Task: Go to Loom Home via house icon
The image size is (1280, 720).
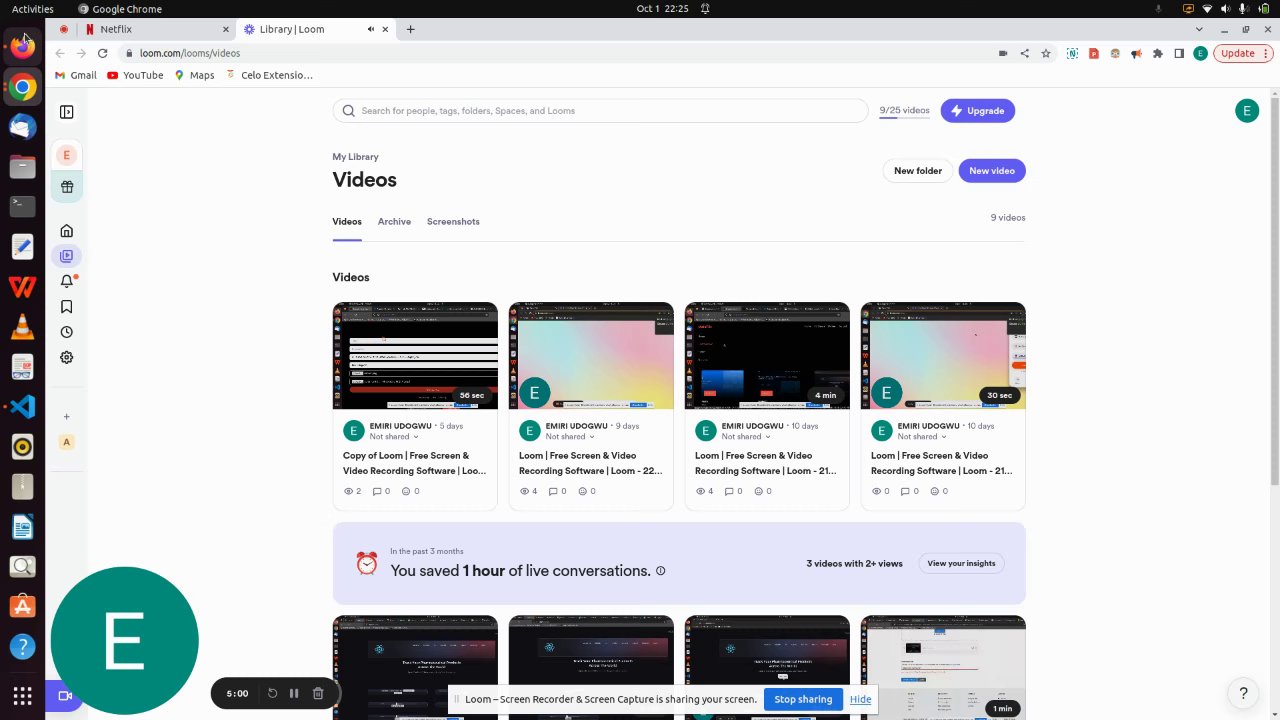Action: coord(67,231)
